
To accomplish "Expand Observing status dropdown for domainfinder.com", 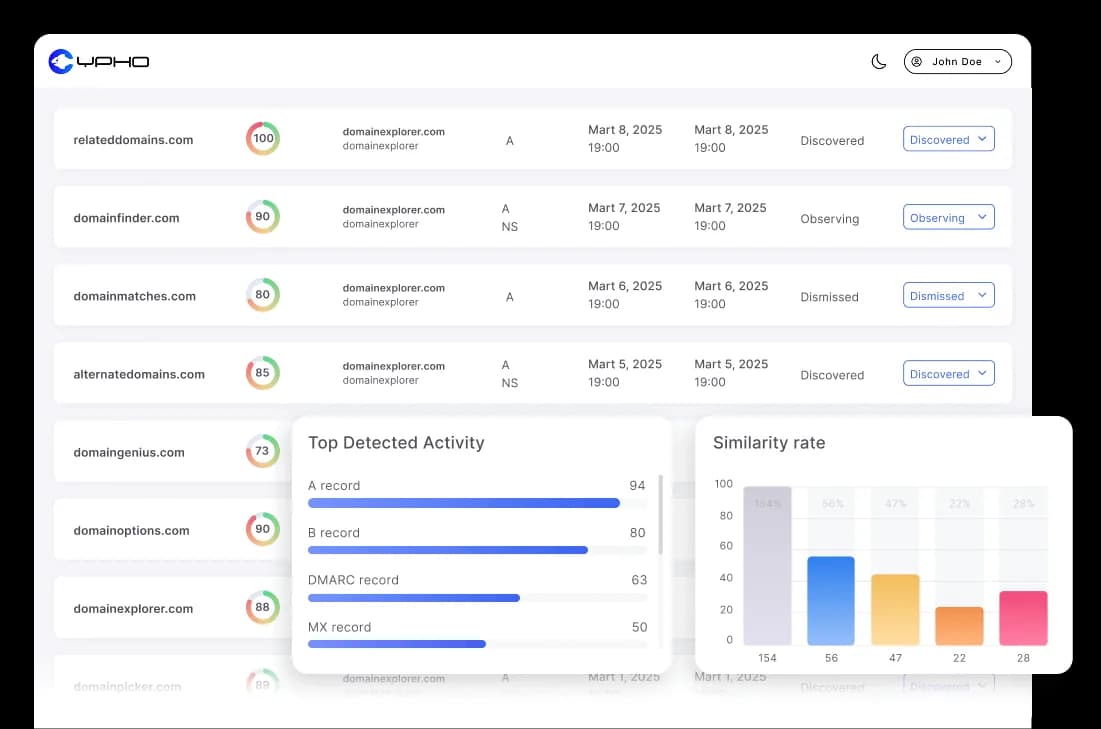I will 948,218.
